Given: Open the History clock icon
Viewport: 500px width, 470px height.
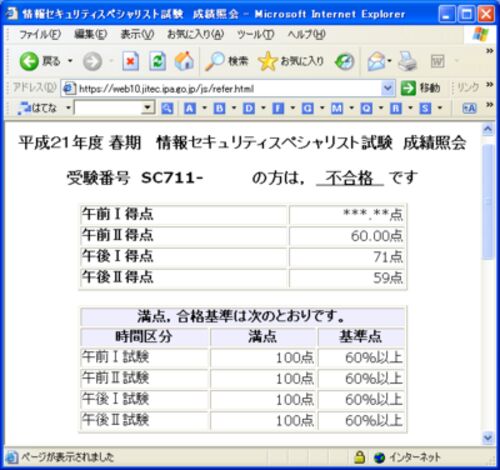Looking at the screenshot, I should [344, 62].
